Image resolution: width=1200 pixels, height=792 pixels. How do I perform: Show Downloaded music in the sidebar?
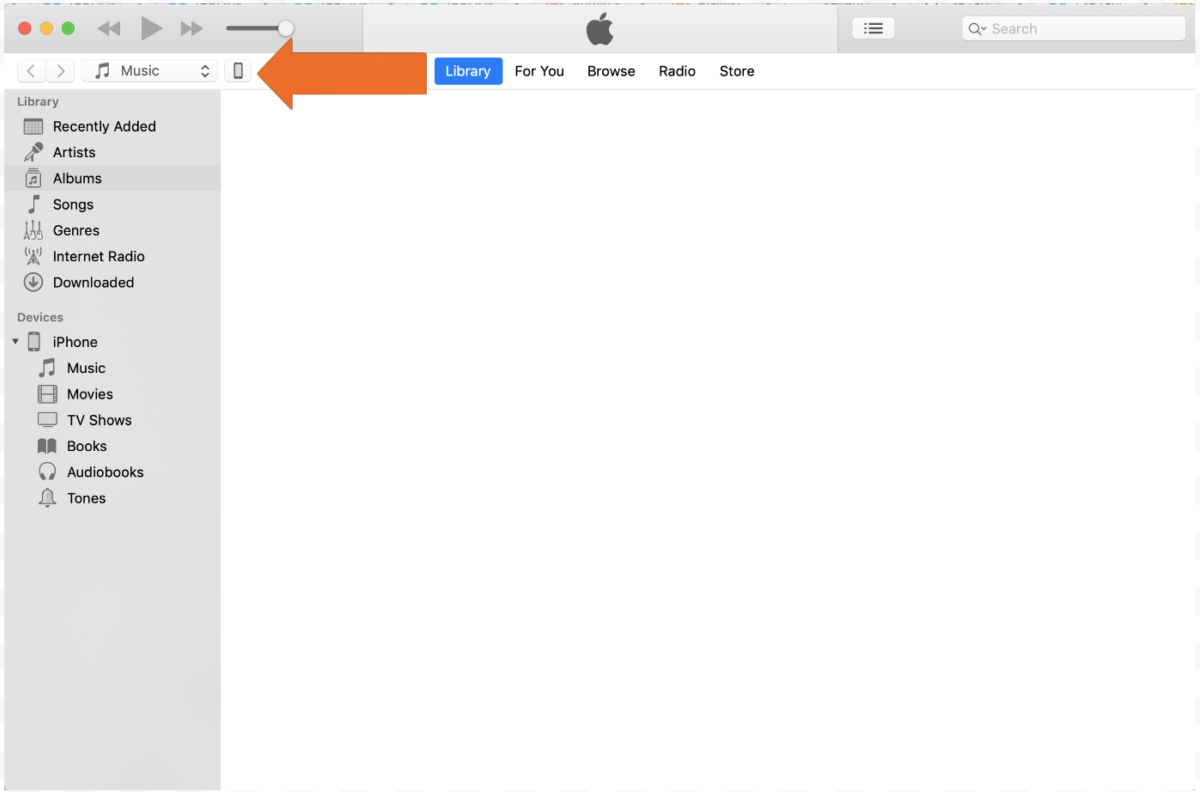(92, 282)
